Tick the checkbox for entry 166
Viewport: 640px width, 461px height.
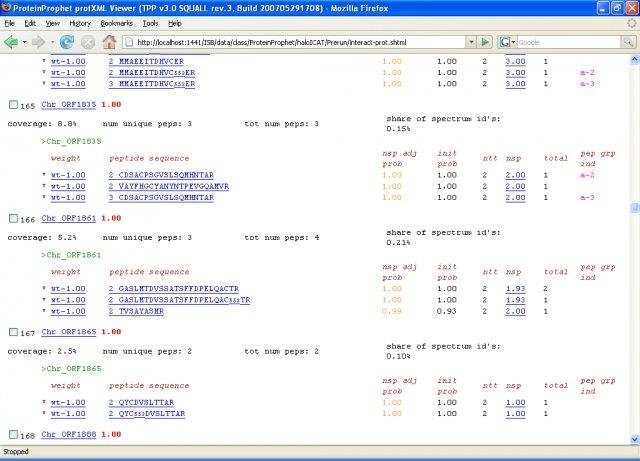(12, 218)
